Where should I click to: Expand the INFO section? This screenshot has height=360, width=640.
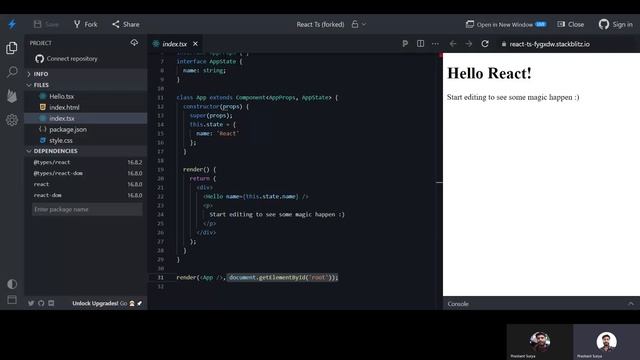tap(86, 74)
